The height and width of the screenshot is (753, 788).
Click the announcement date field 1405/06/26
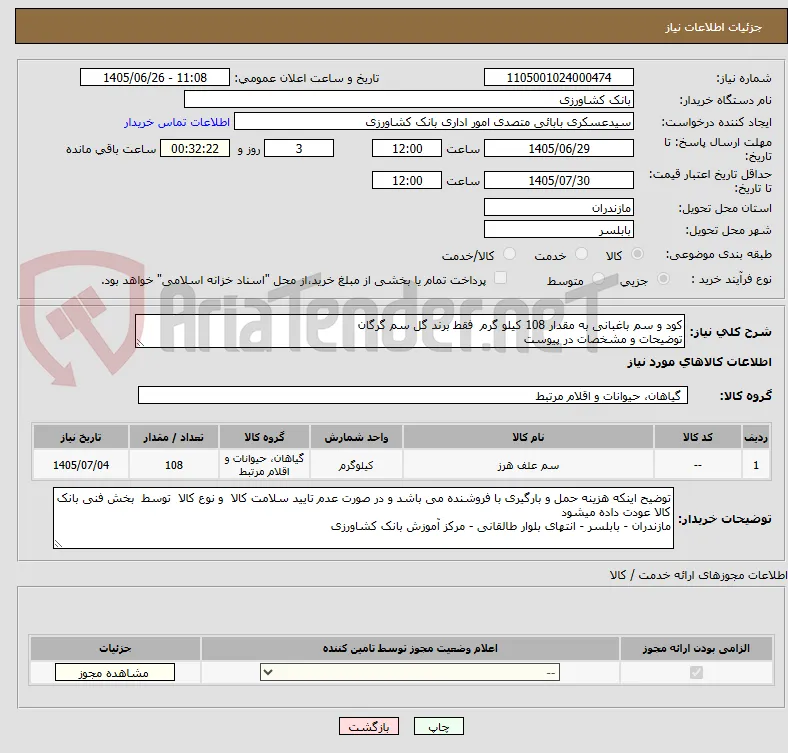[x=155, y=78]
